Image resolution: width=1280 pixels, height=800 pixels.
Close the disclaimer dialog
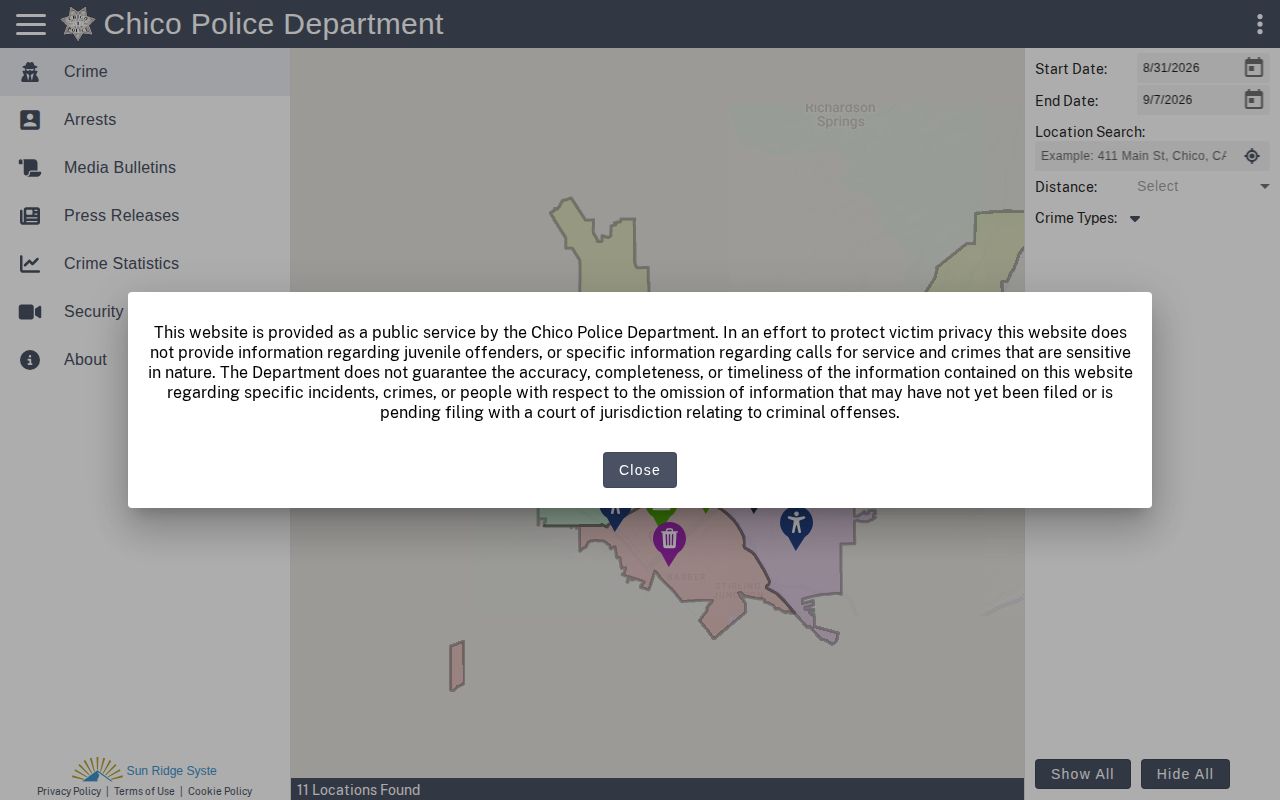click(x=639, y=470)
